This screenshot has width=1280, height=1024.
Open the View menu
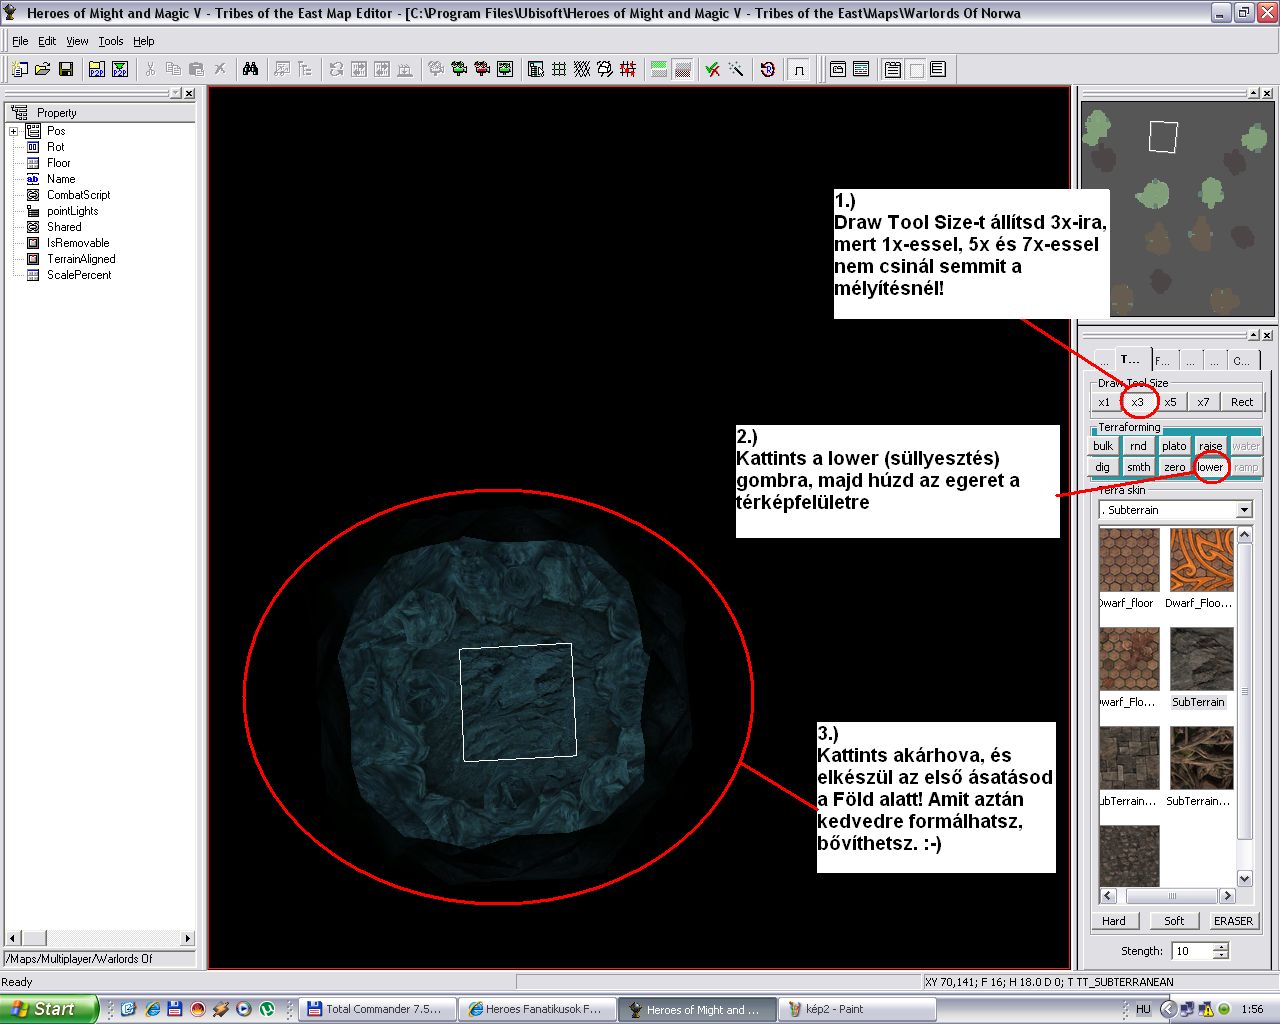click(77, 41)
